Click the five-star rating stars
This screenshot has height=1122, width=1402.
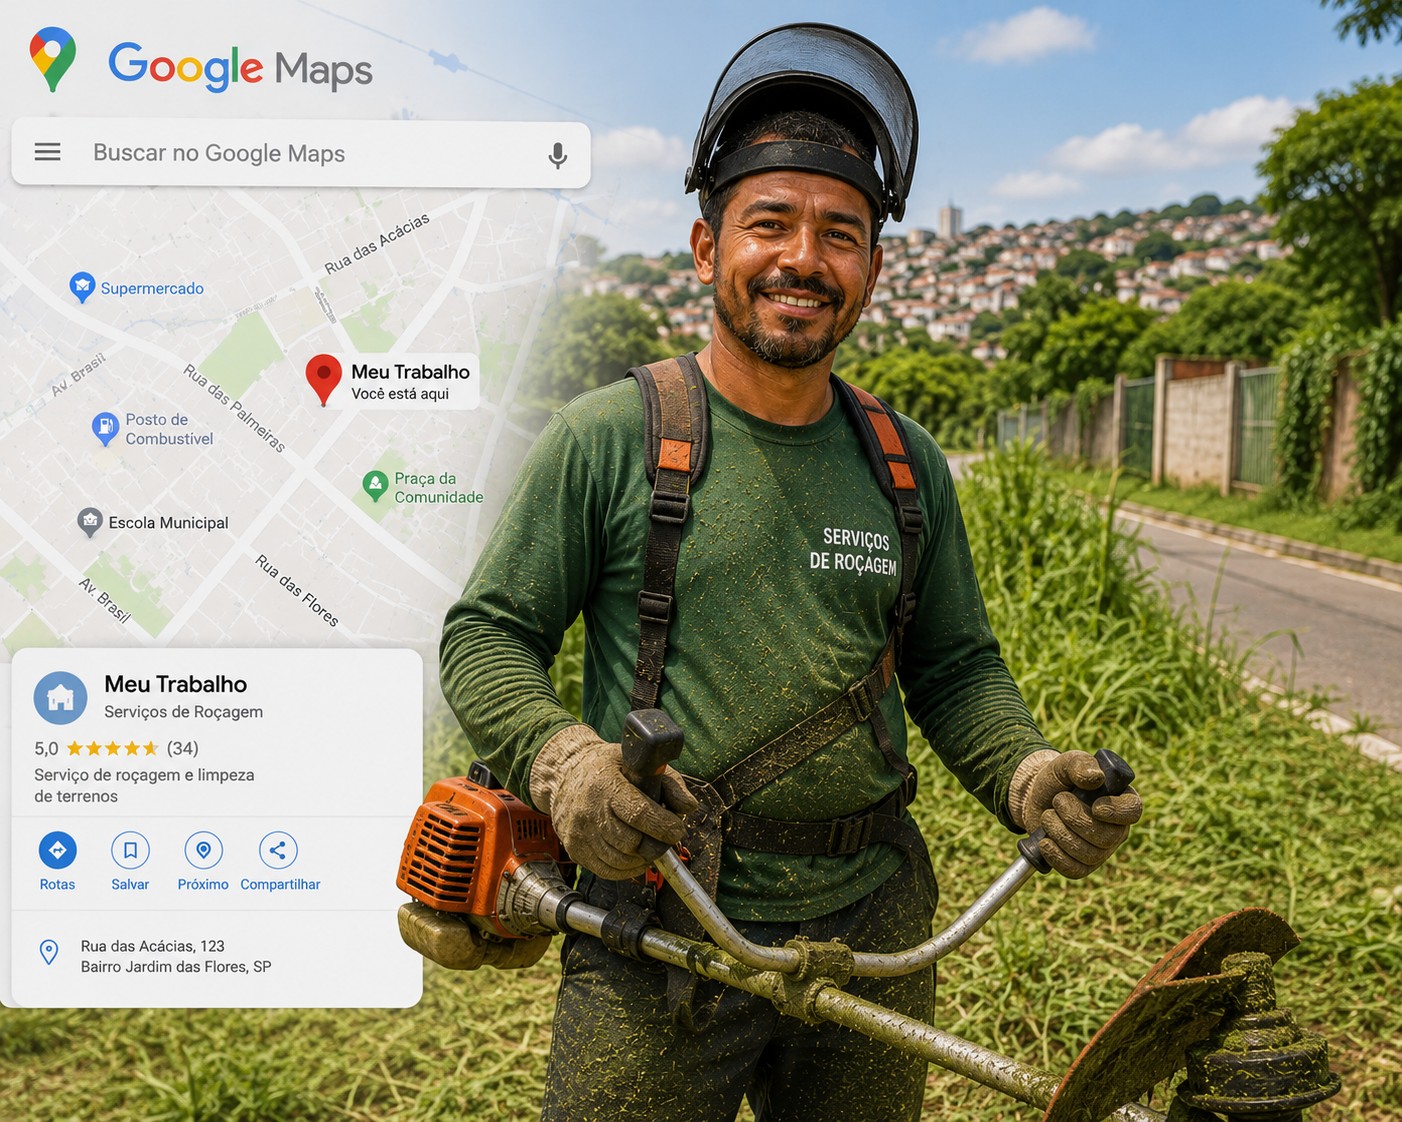(112, 748)
